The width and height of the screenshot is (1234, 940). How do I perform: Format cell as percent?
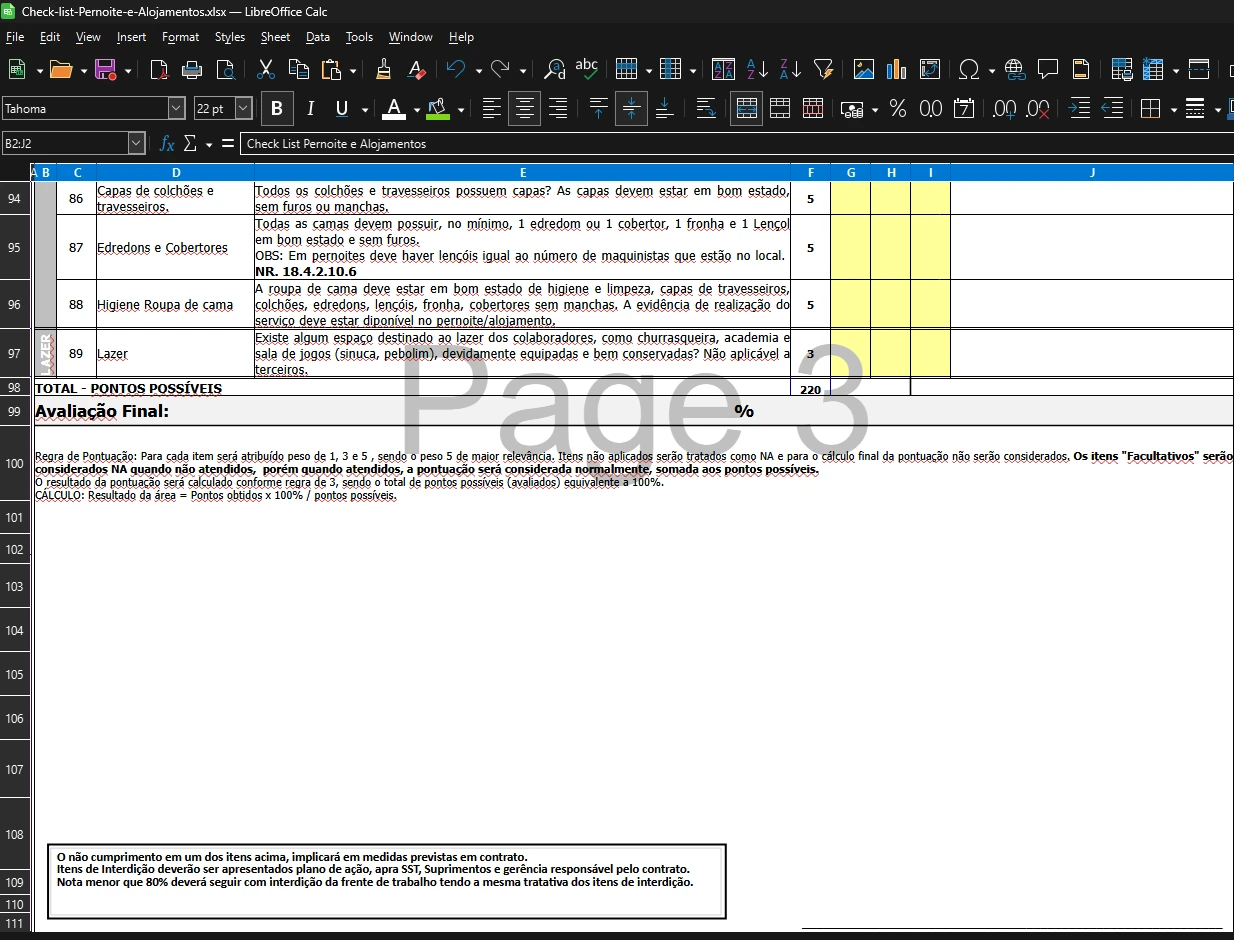(898, 109)
